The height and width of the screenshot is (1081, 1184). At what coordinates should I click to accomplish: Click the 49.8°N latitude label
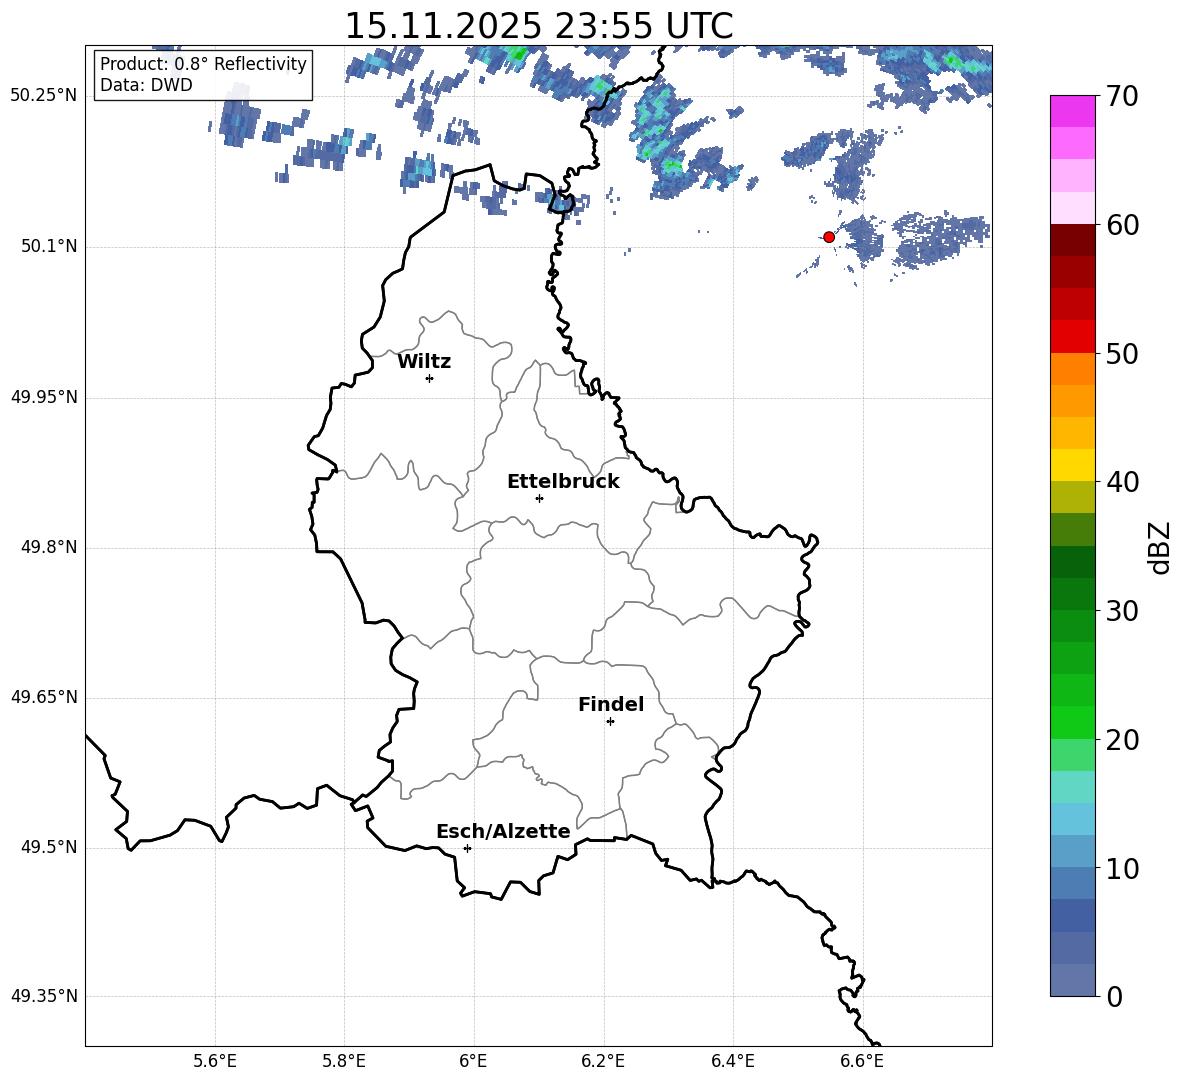49,547
